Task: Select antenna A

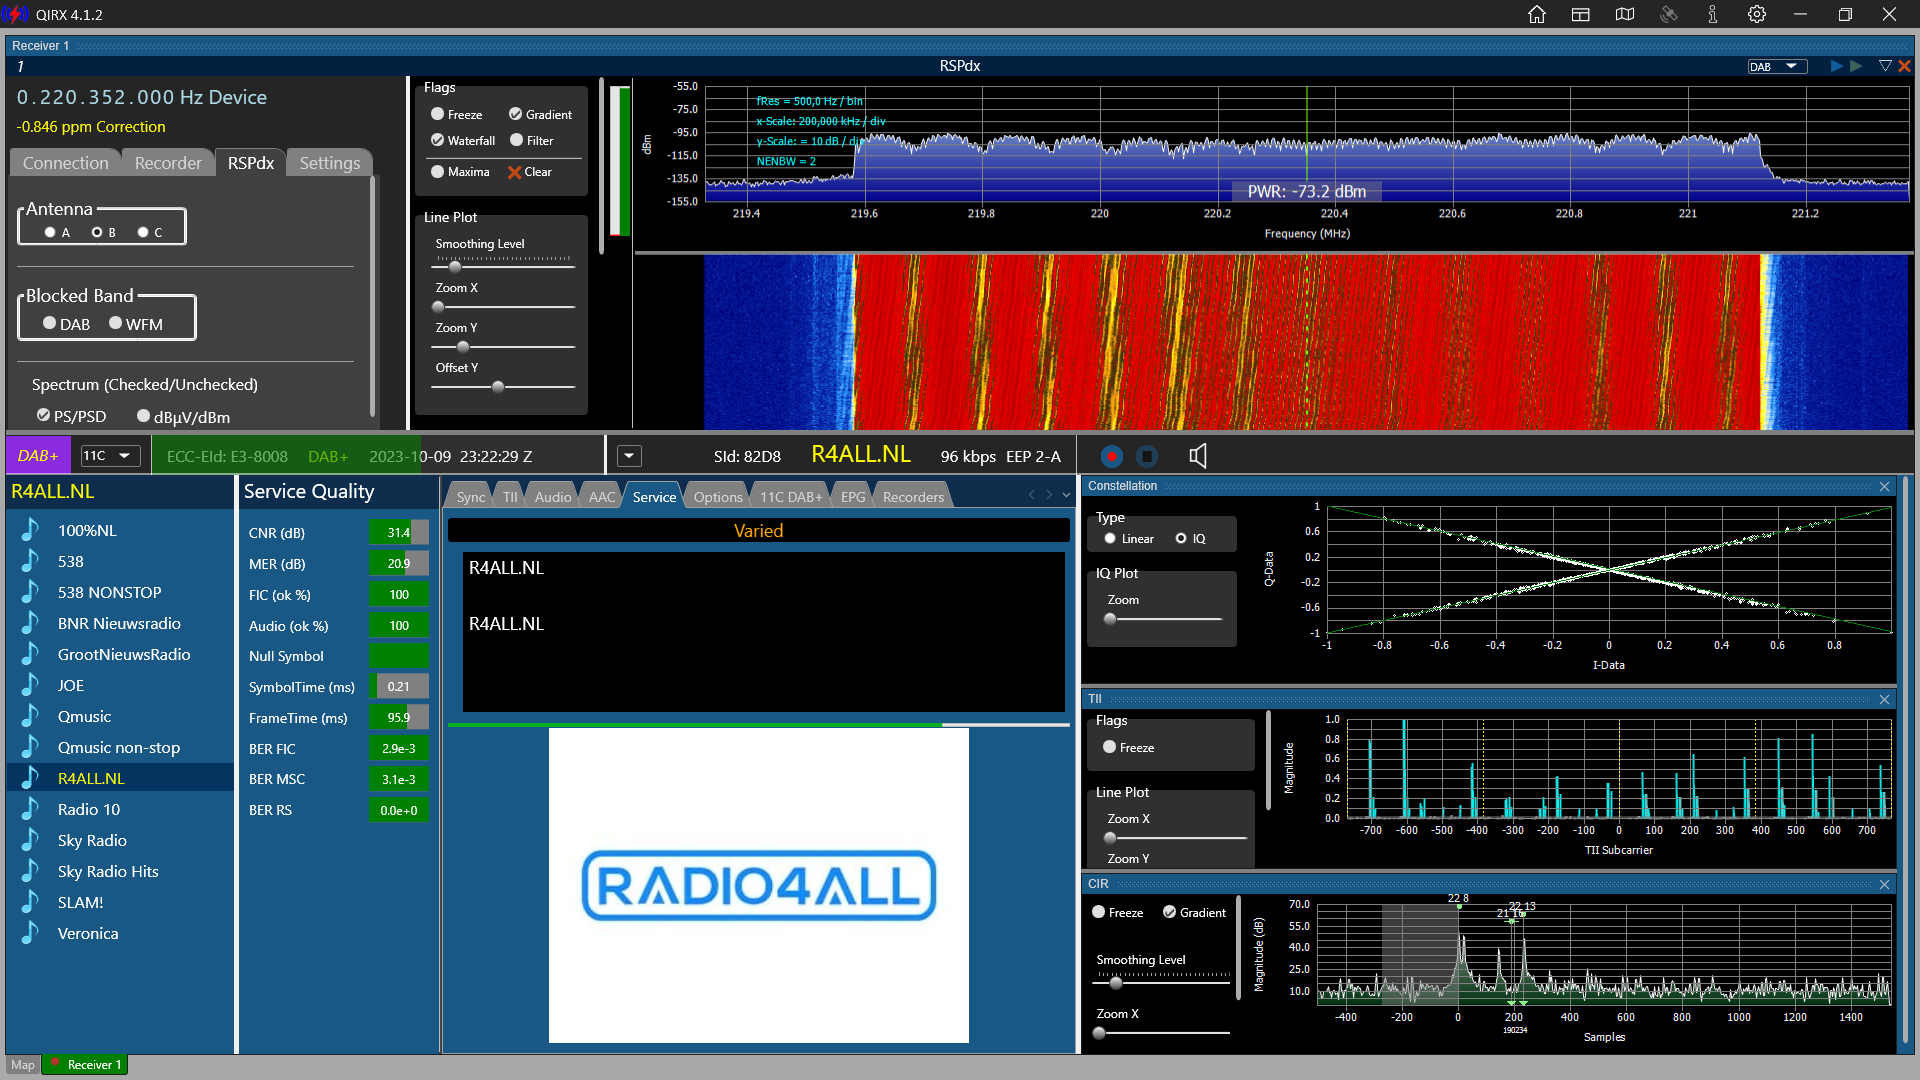Action: 50,232
